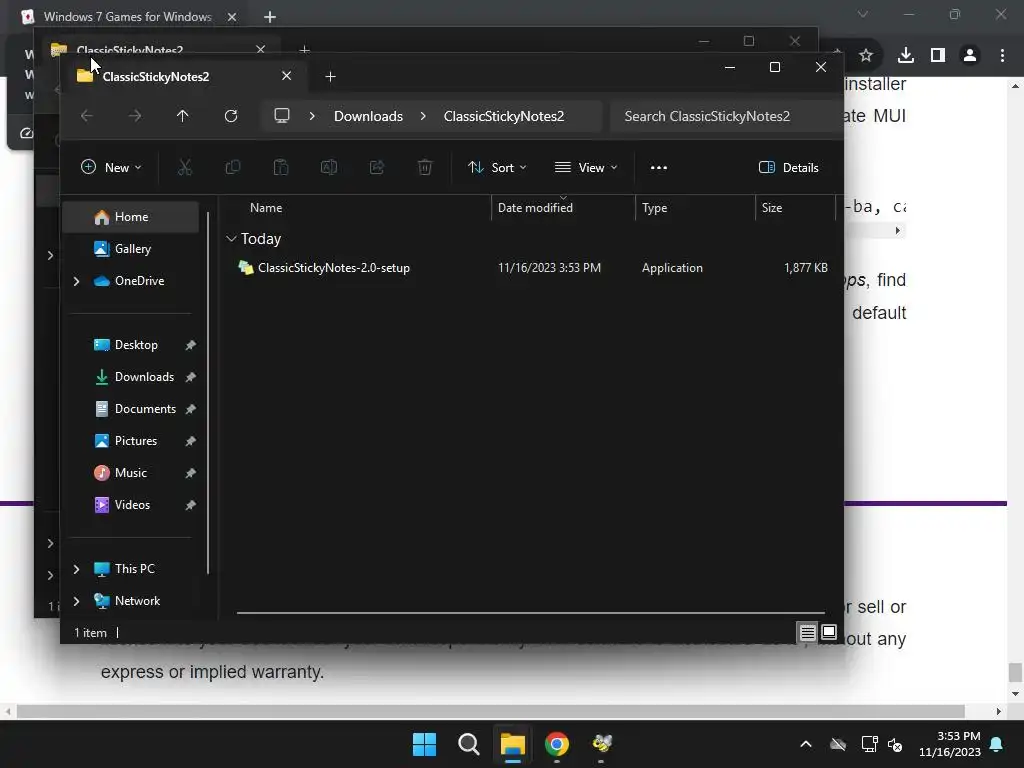Sort by Type column header
Viewport: 1024px width, 768px height.
(695, 208)
